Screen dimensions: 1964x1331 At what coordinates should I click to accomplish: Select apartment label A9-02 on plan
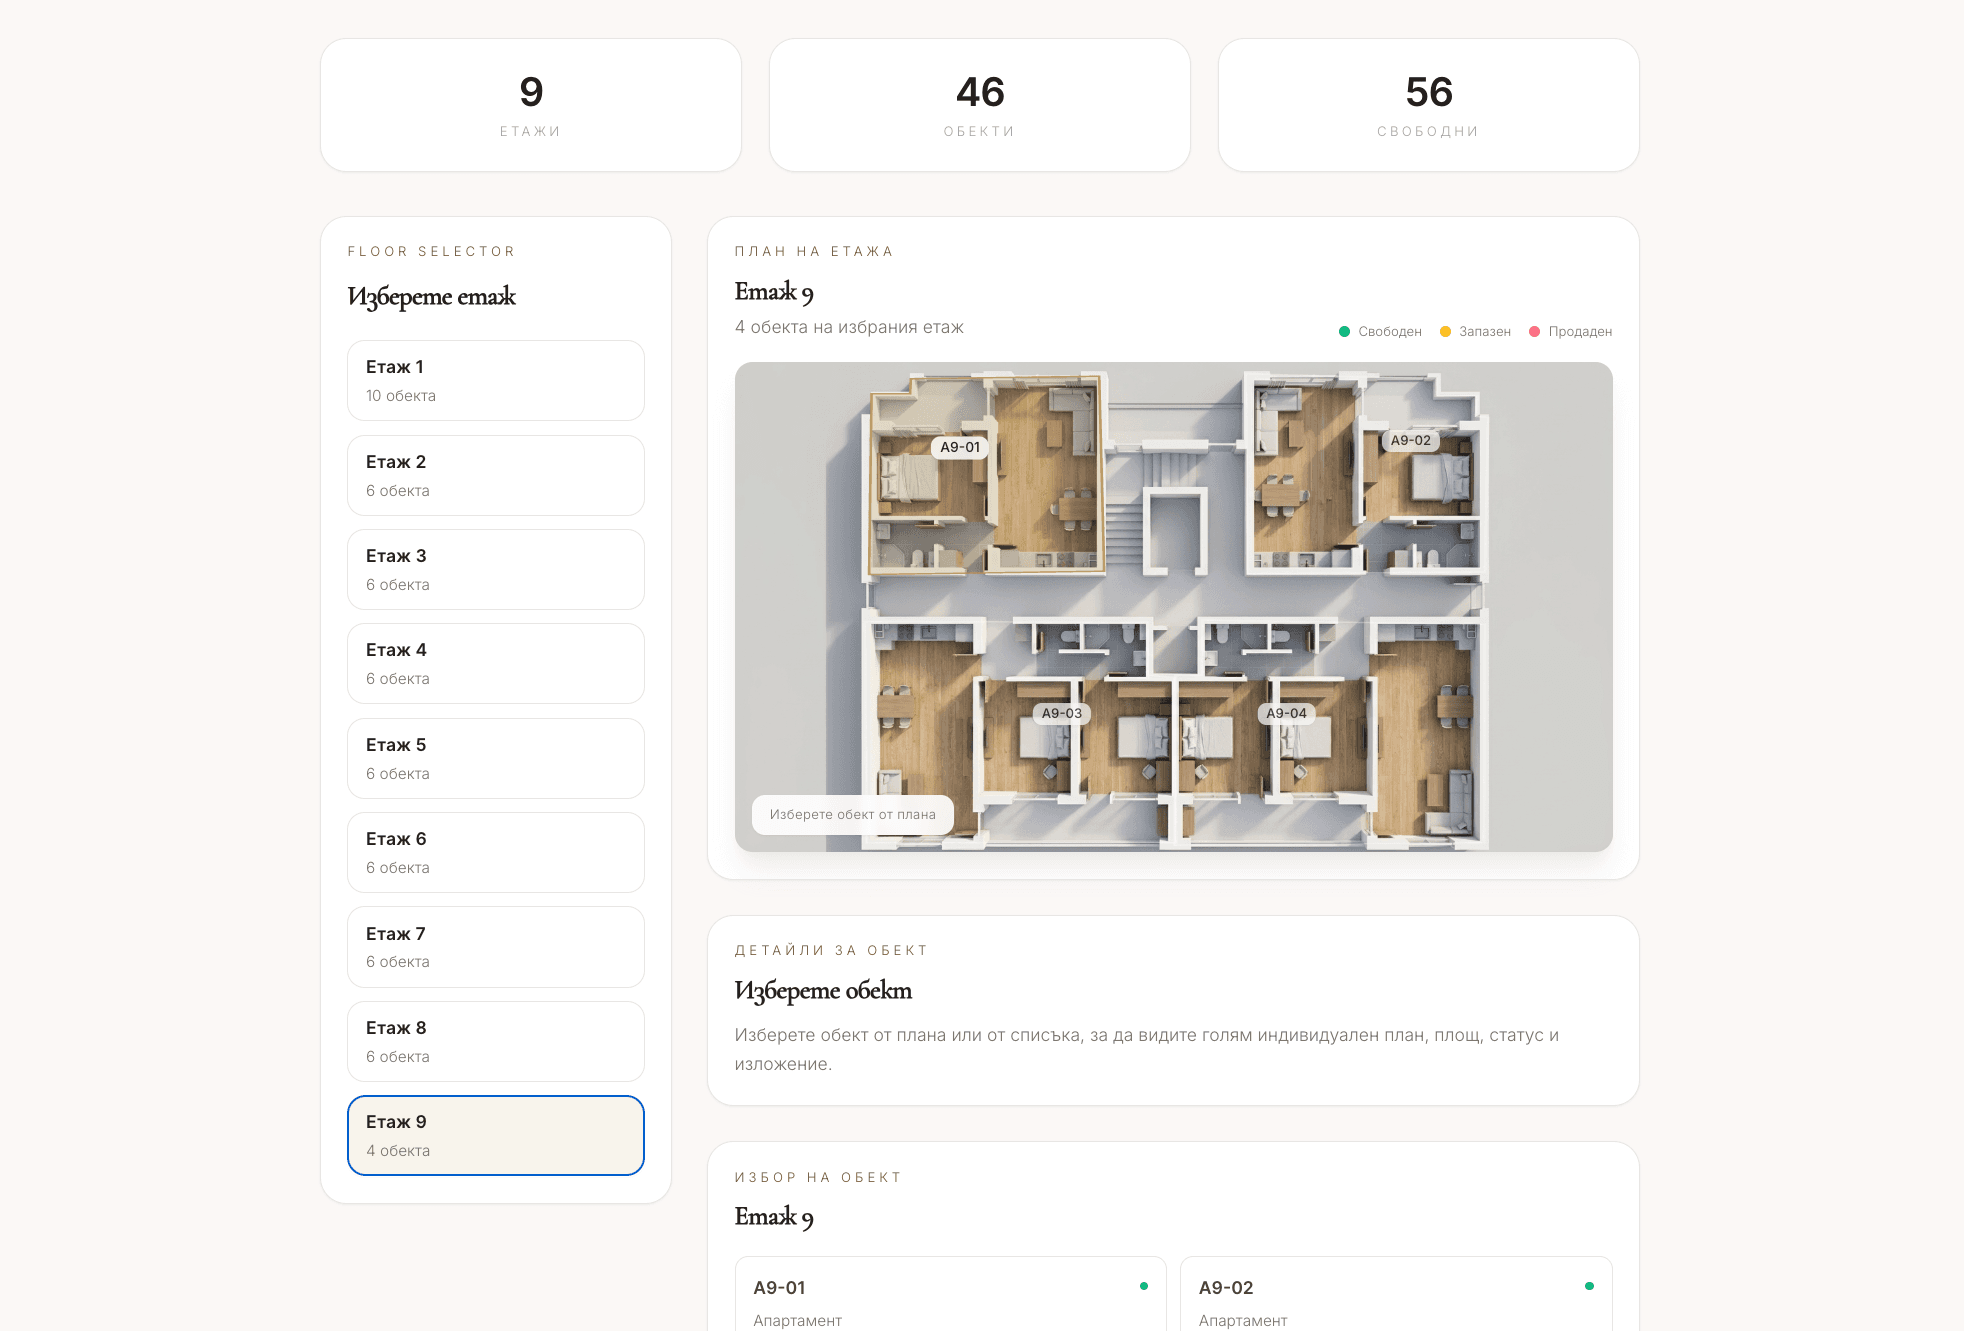pos(1410,440)
